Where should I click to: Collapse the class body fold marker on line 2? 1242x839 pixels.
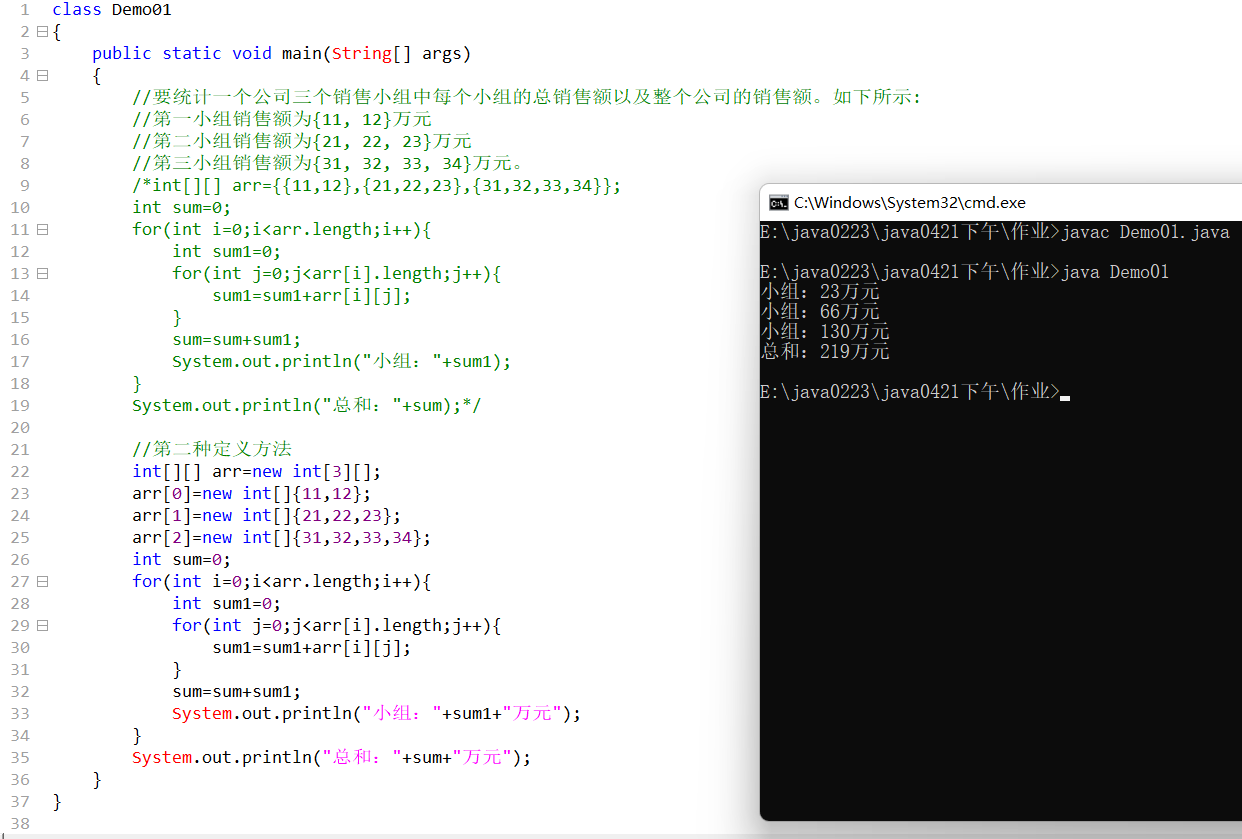(42, 32)
